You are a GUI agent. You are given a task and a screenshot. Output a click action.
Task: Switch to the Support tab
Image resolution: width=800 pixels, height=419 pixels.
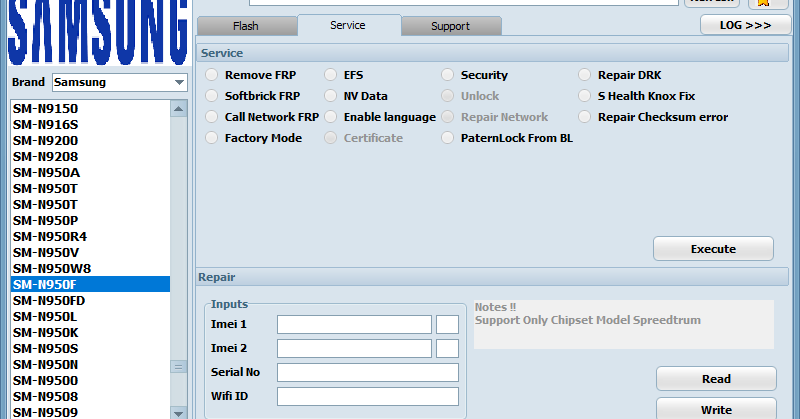(x=451, y=26)
